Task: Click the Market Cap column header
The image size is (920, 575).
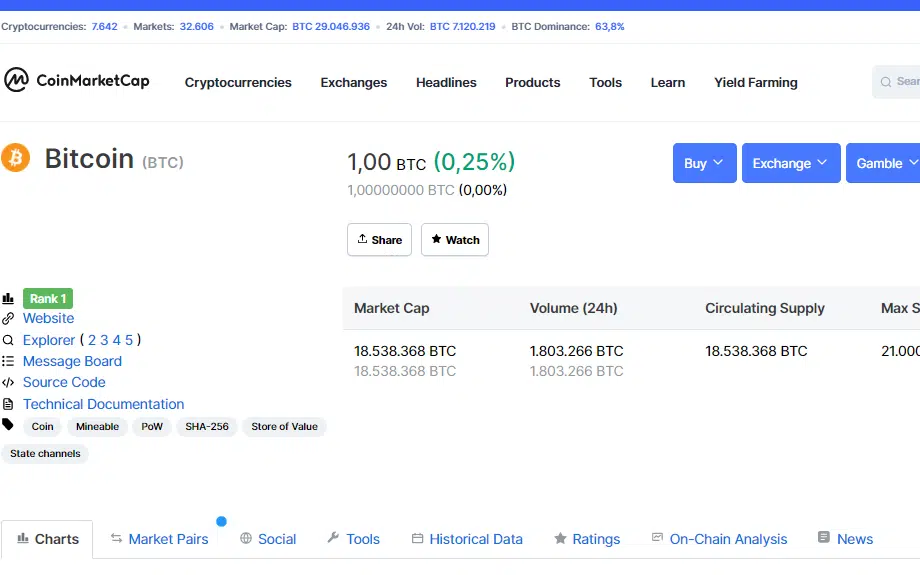Action: click(x=392, y=308)
